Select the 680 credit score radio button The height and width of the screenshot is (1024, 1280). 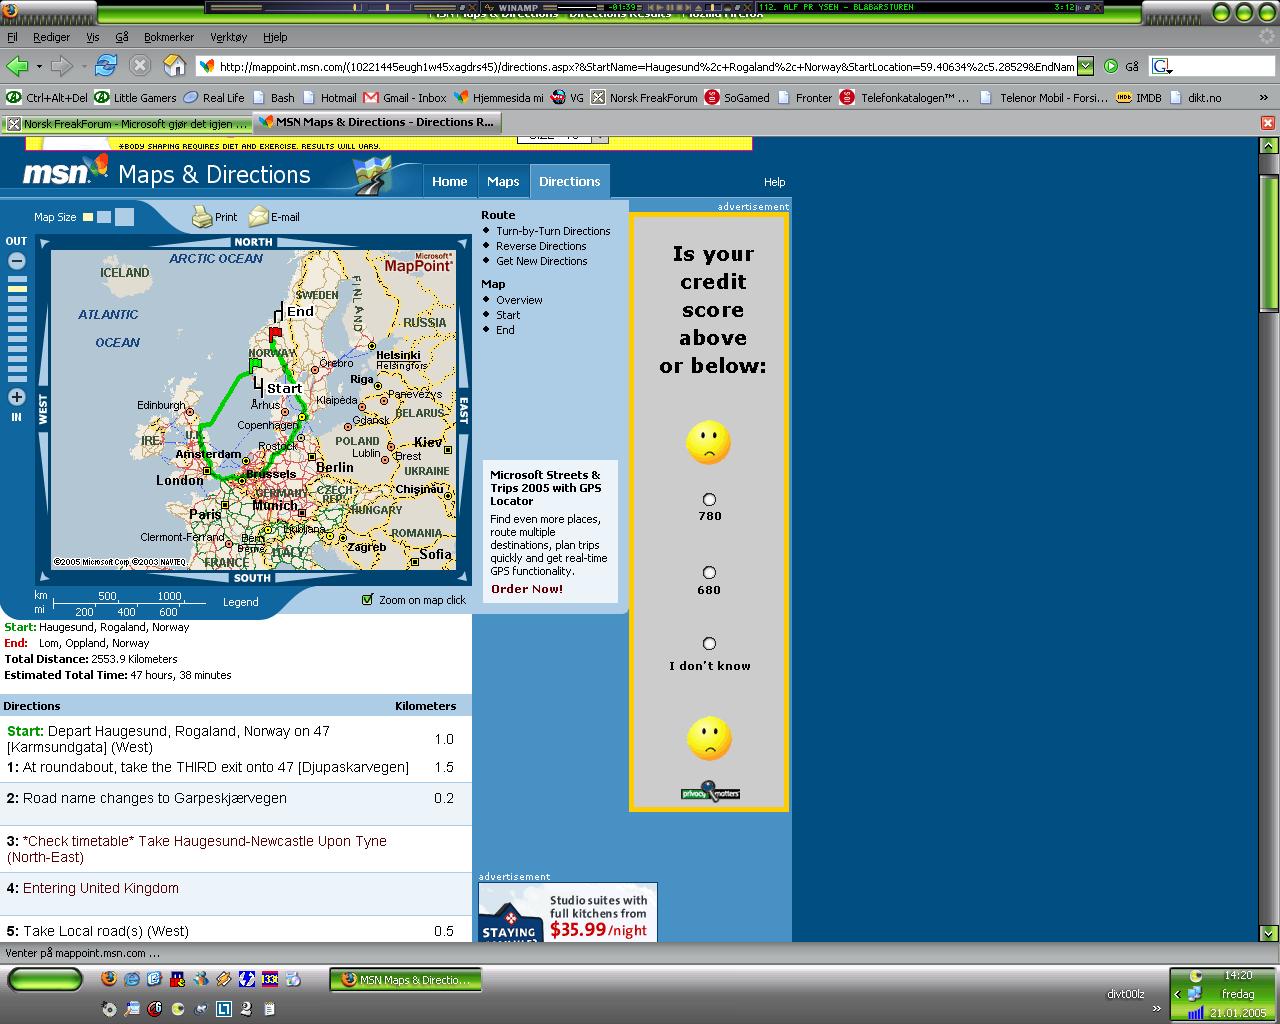(709, 573)
